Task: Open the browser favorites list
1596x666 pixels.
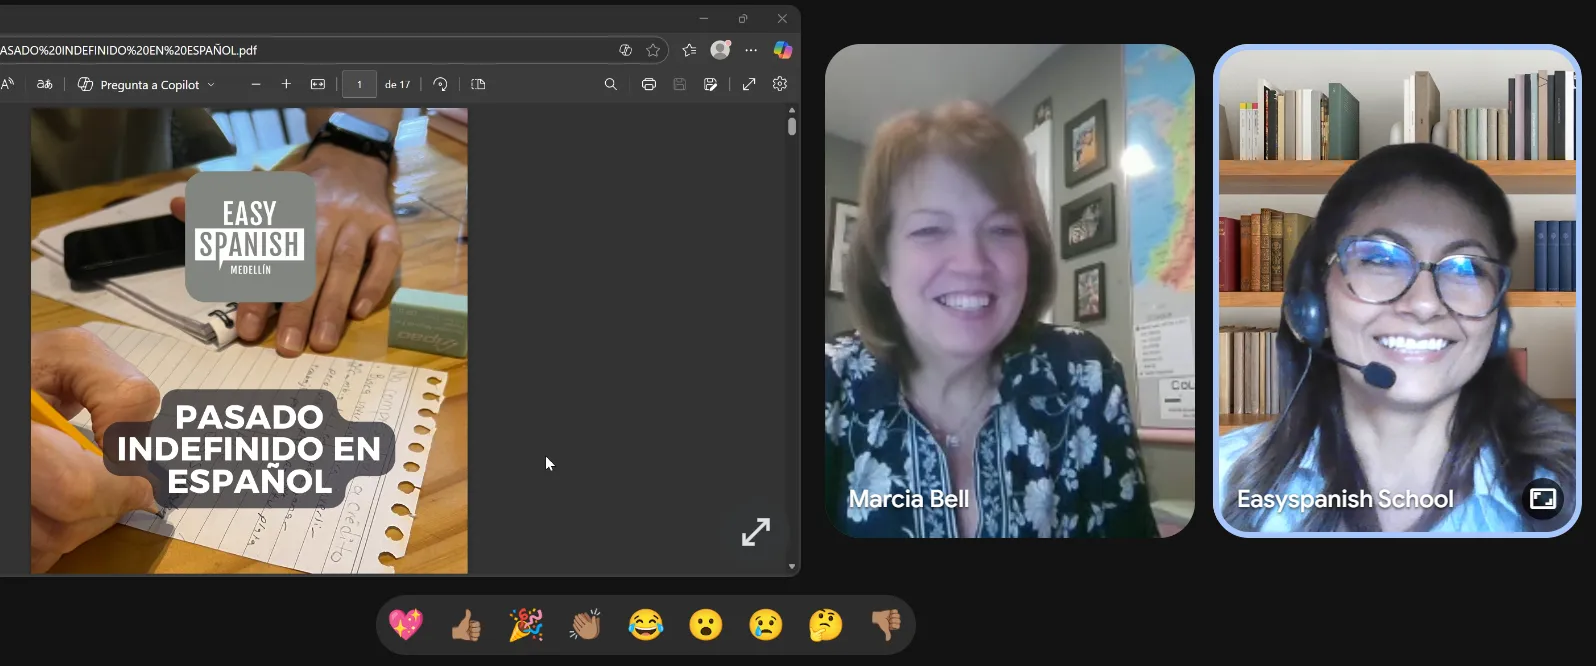Action: tap(689, 50)
